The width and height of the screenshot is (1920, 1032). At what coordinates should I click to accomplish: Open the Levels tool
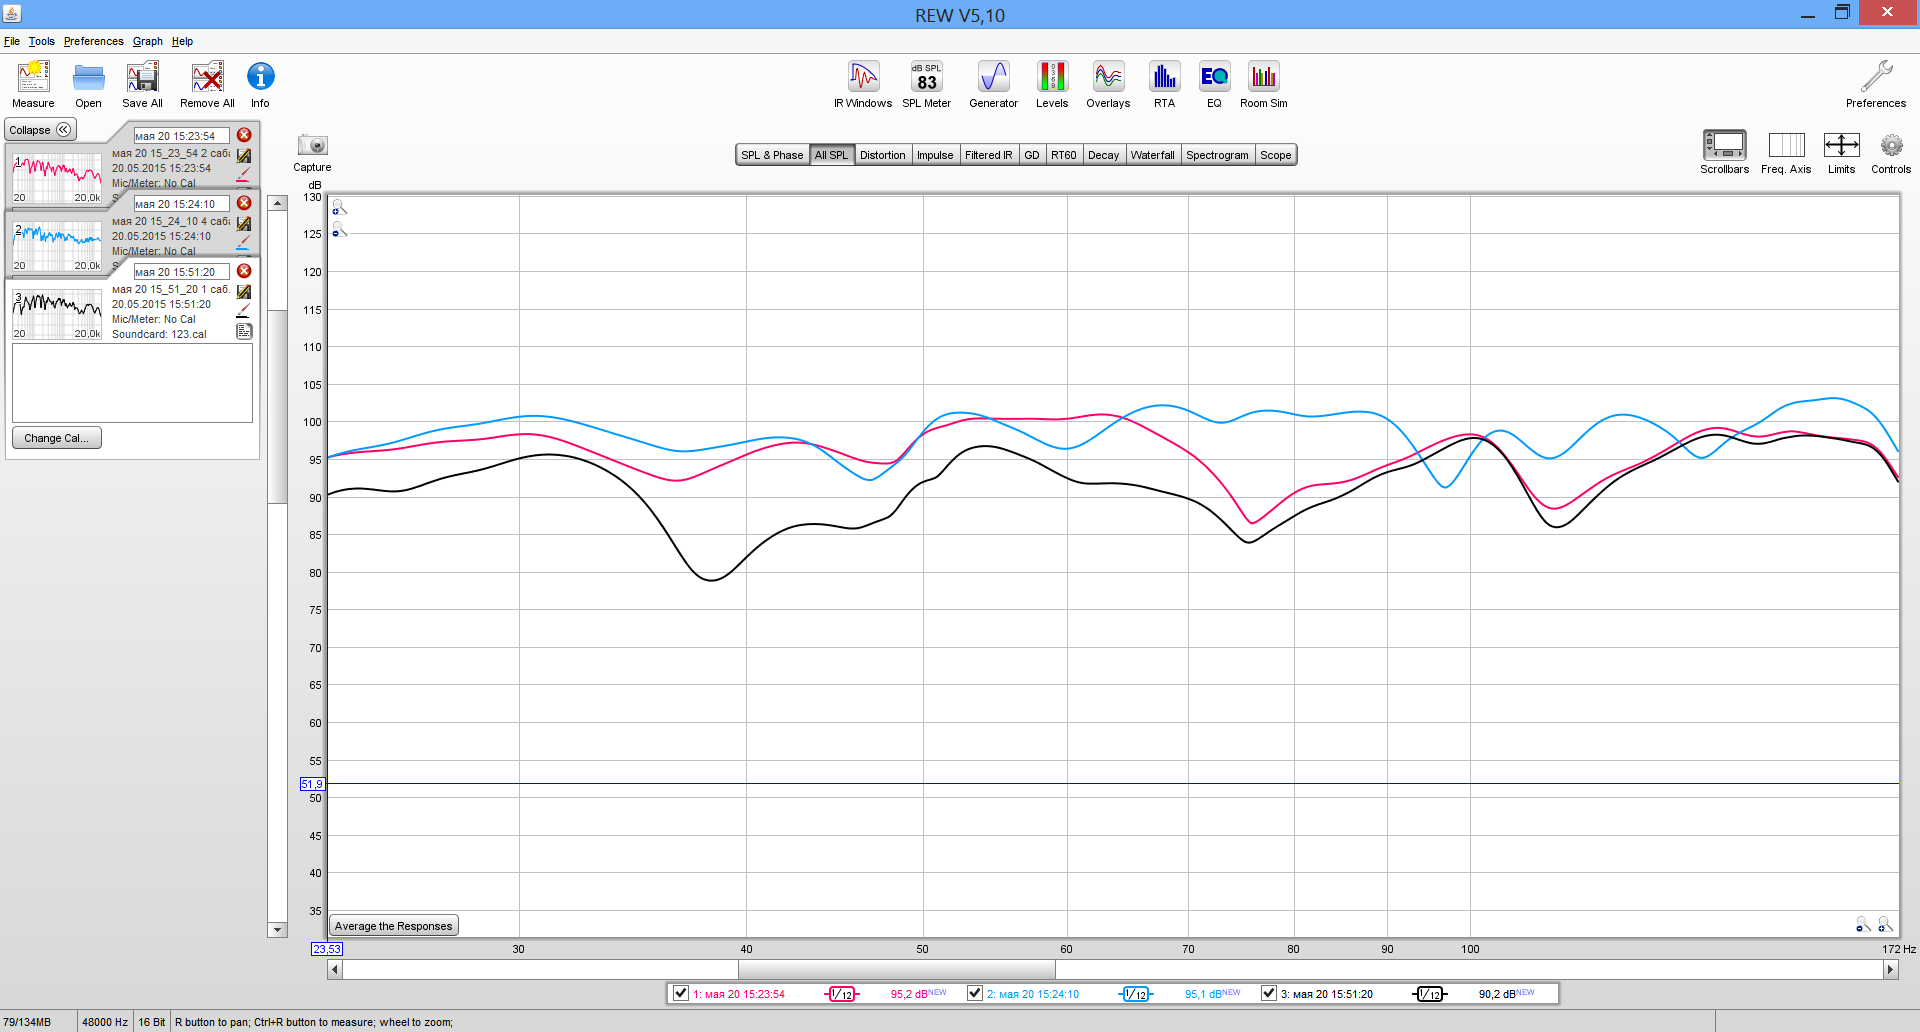[1052, 77]
